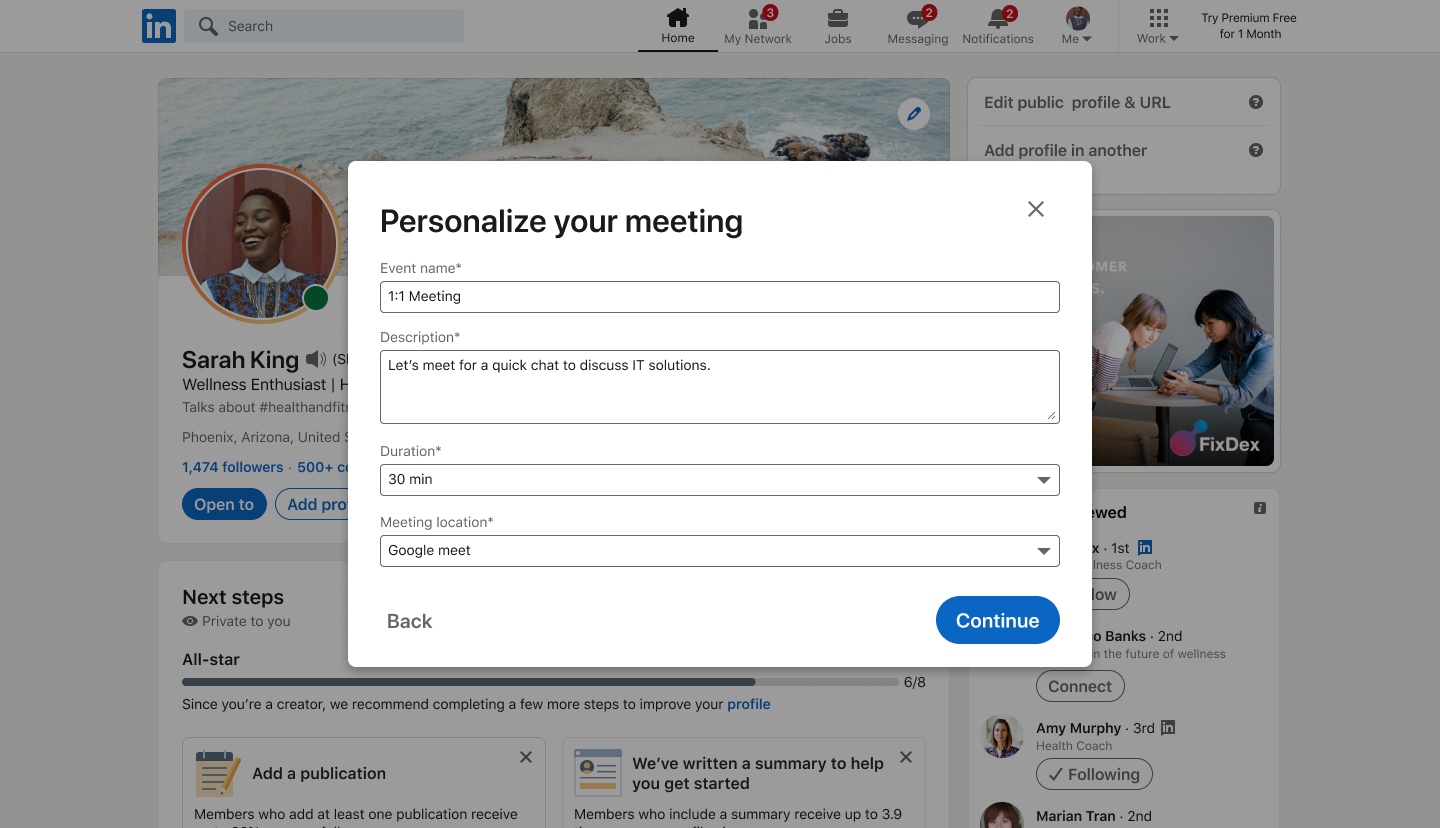Click the Try Premium Free link
The image size is (1440, 828).
1249,26
